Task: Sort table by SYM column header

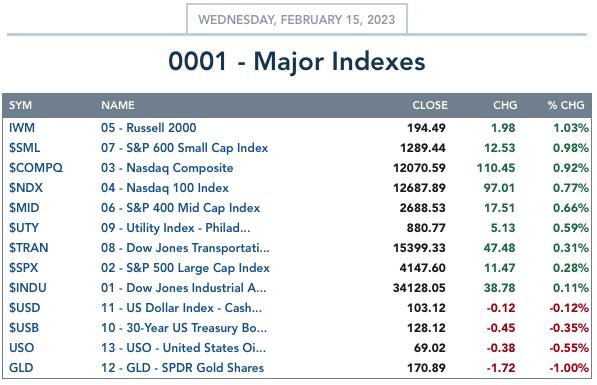Action: coord(21,105)
